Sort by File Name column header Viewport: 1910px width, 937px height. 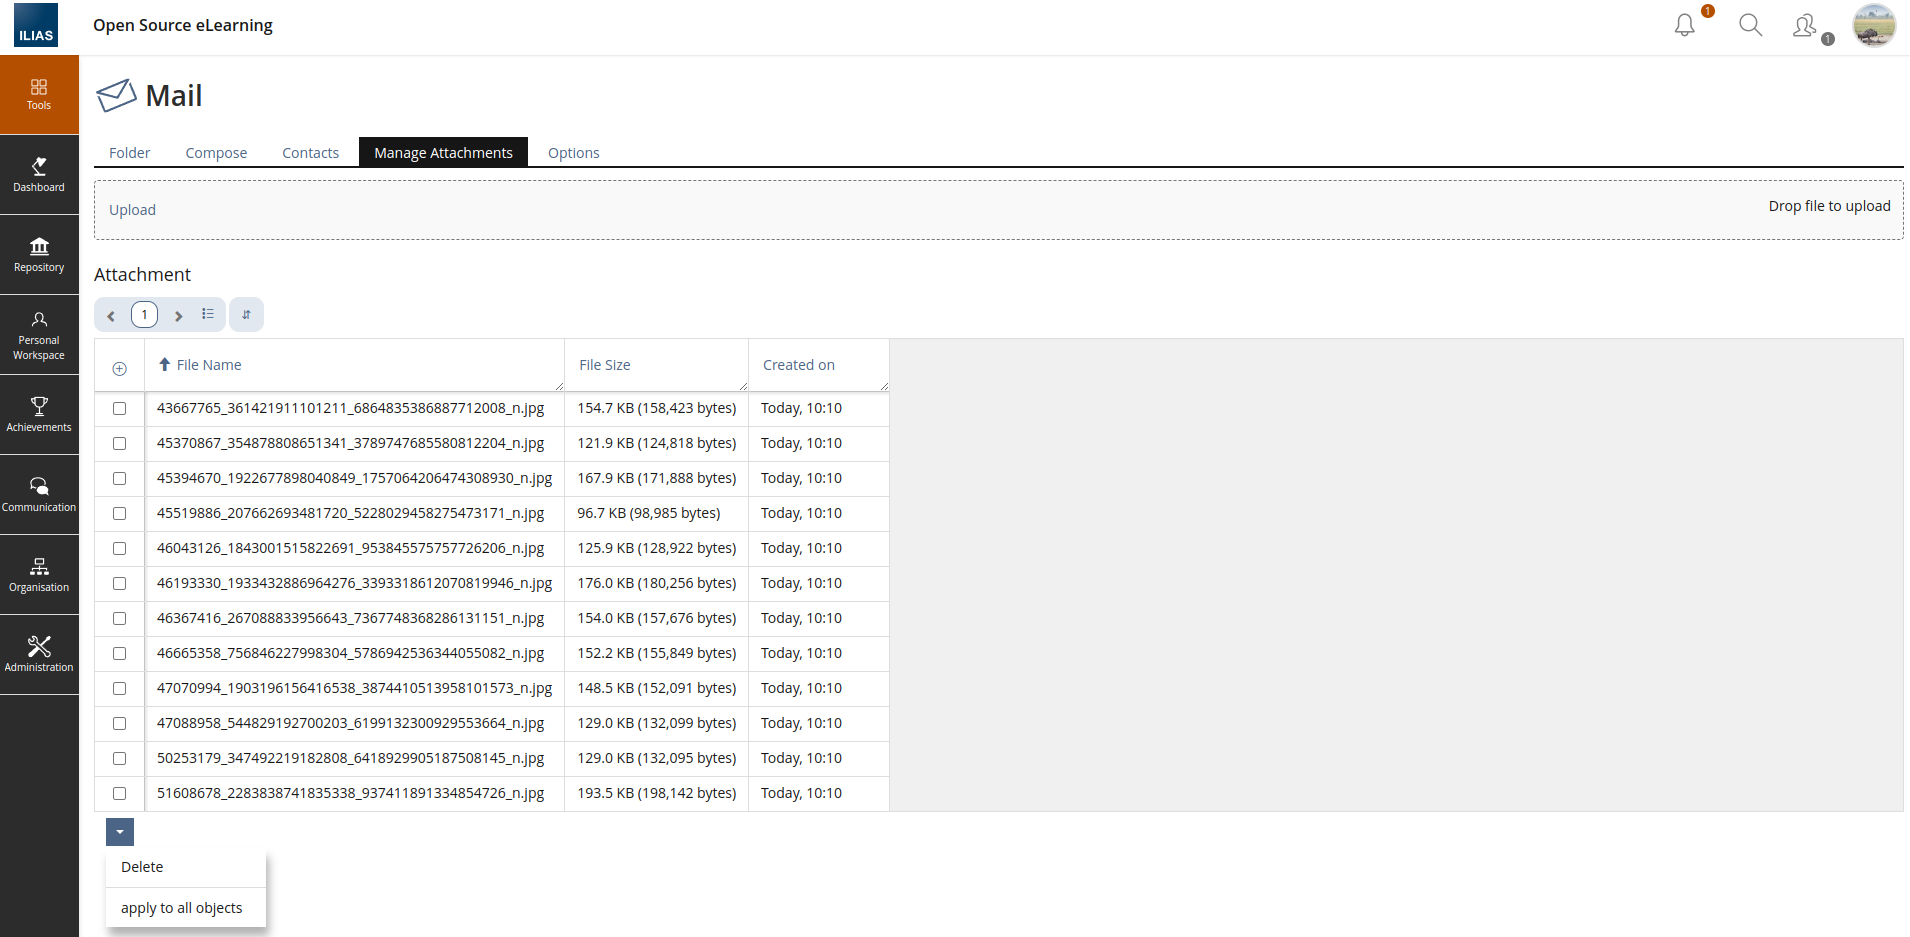coord(209,365)
